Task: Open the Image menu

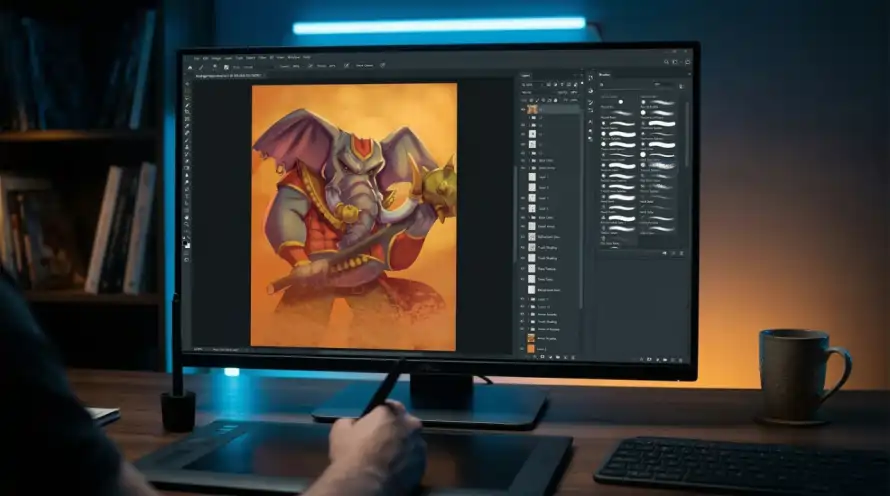Action: click(x=216, y=58)
